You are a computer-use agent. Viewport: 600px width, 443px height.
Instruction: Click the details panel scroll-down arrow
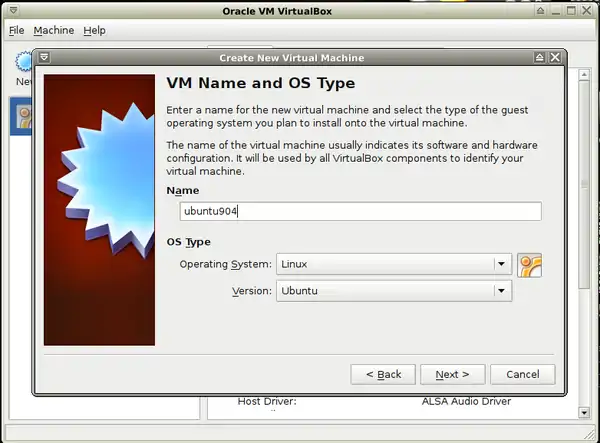pos(584,411)
